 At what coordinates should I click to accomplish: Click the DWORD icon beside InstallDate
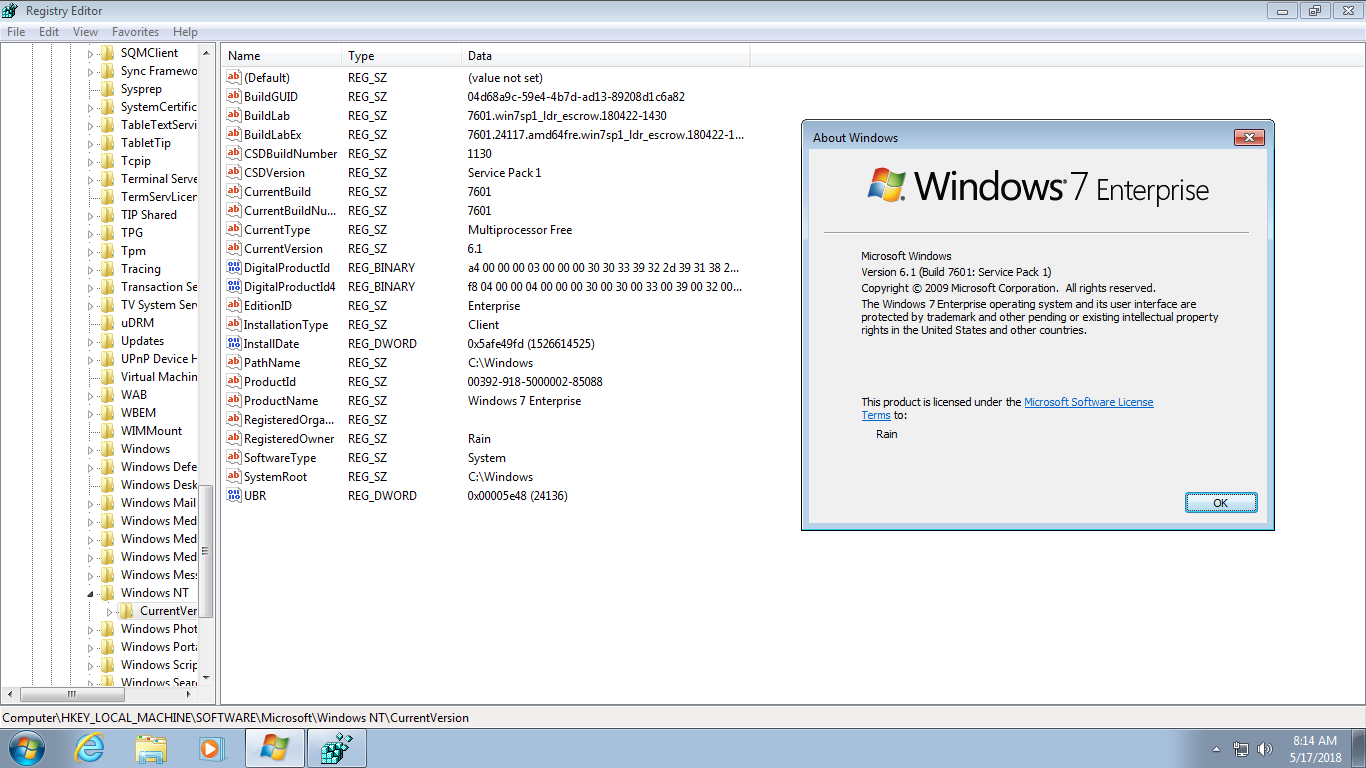[235, 344]
